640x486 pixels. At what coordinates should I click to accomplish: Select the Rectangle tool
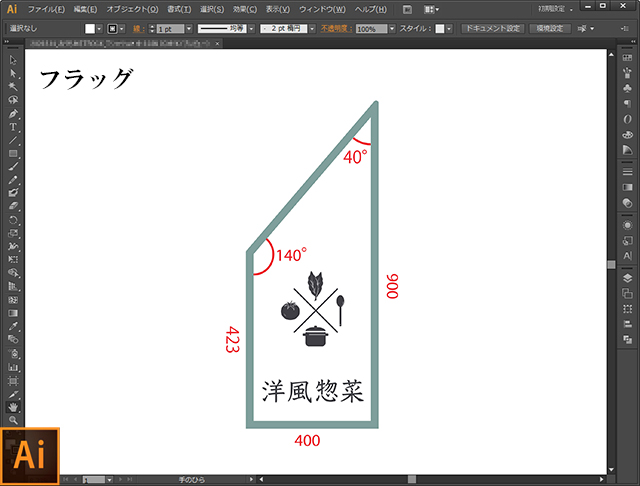pyautogui.click(x=13, y=153)
